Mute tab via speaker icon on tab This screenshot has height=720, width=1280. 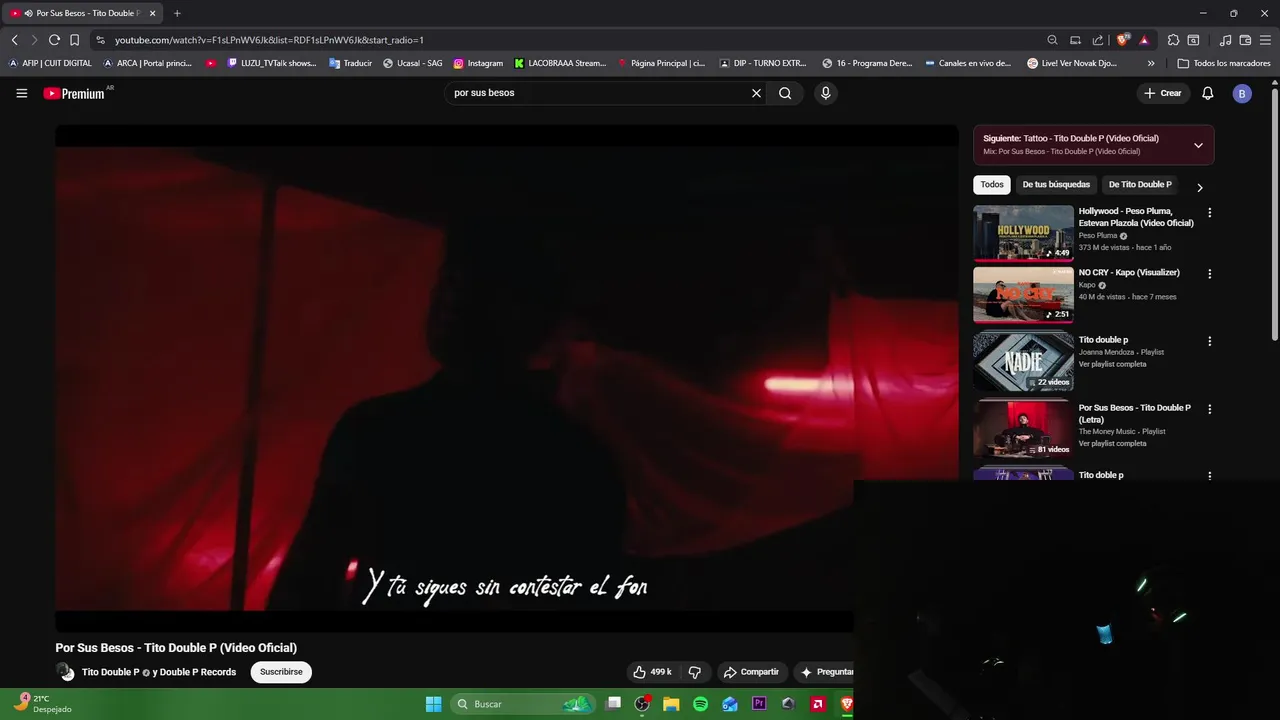point(27,13)
